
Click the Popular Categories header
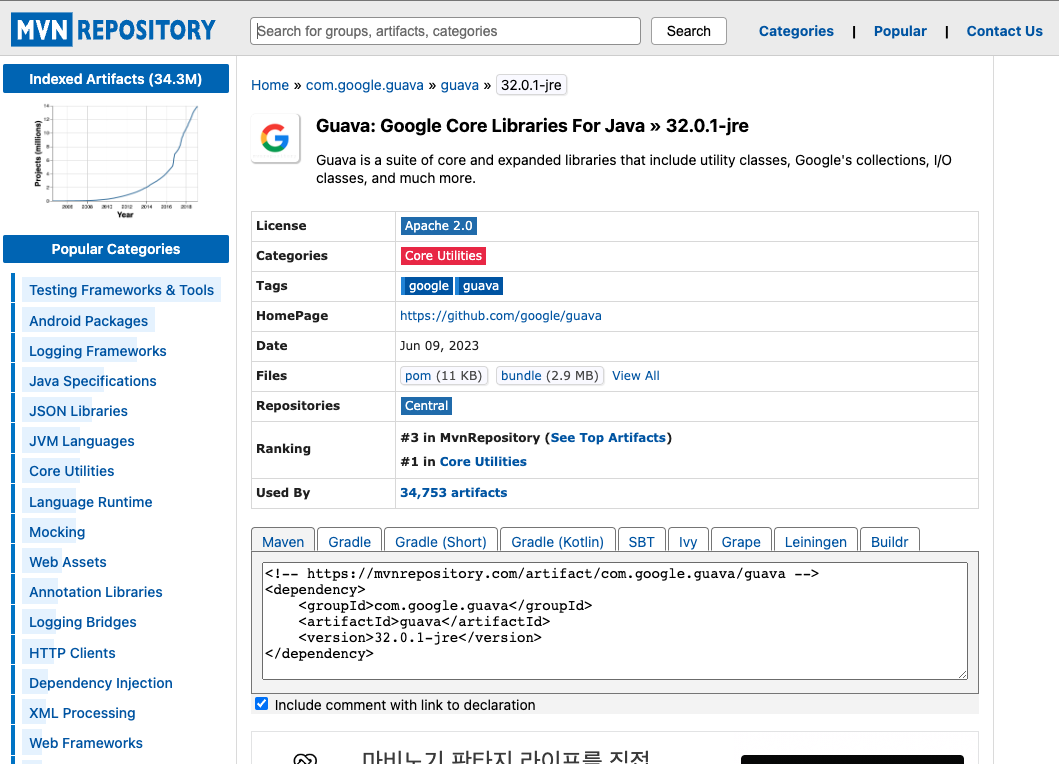[x=115, y=249]
